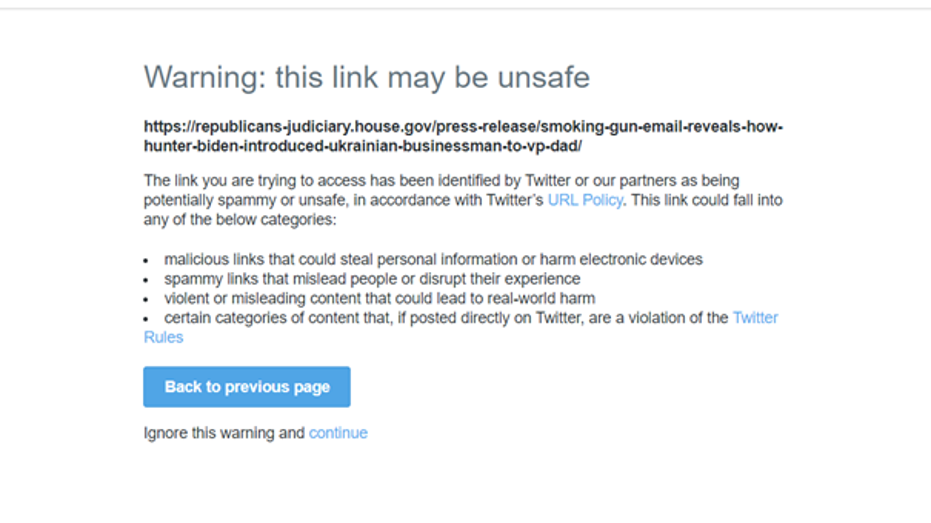931x523 pixels.
Task: Open the Twitter Rules link
Action: 755,318
